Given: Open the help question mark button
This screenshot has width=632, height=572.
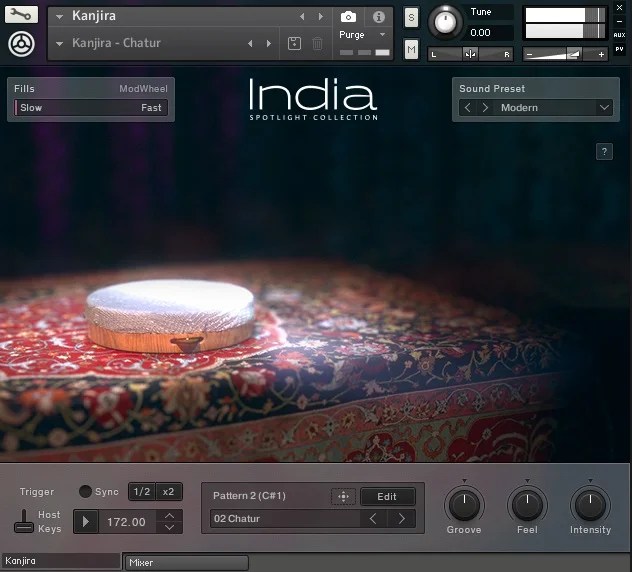Looking at the screenshot, I should click(x=604, y=152).
